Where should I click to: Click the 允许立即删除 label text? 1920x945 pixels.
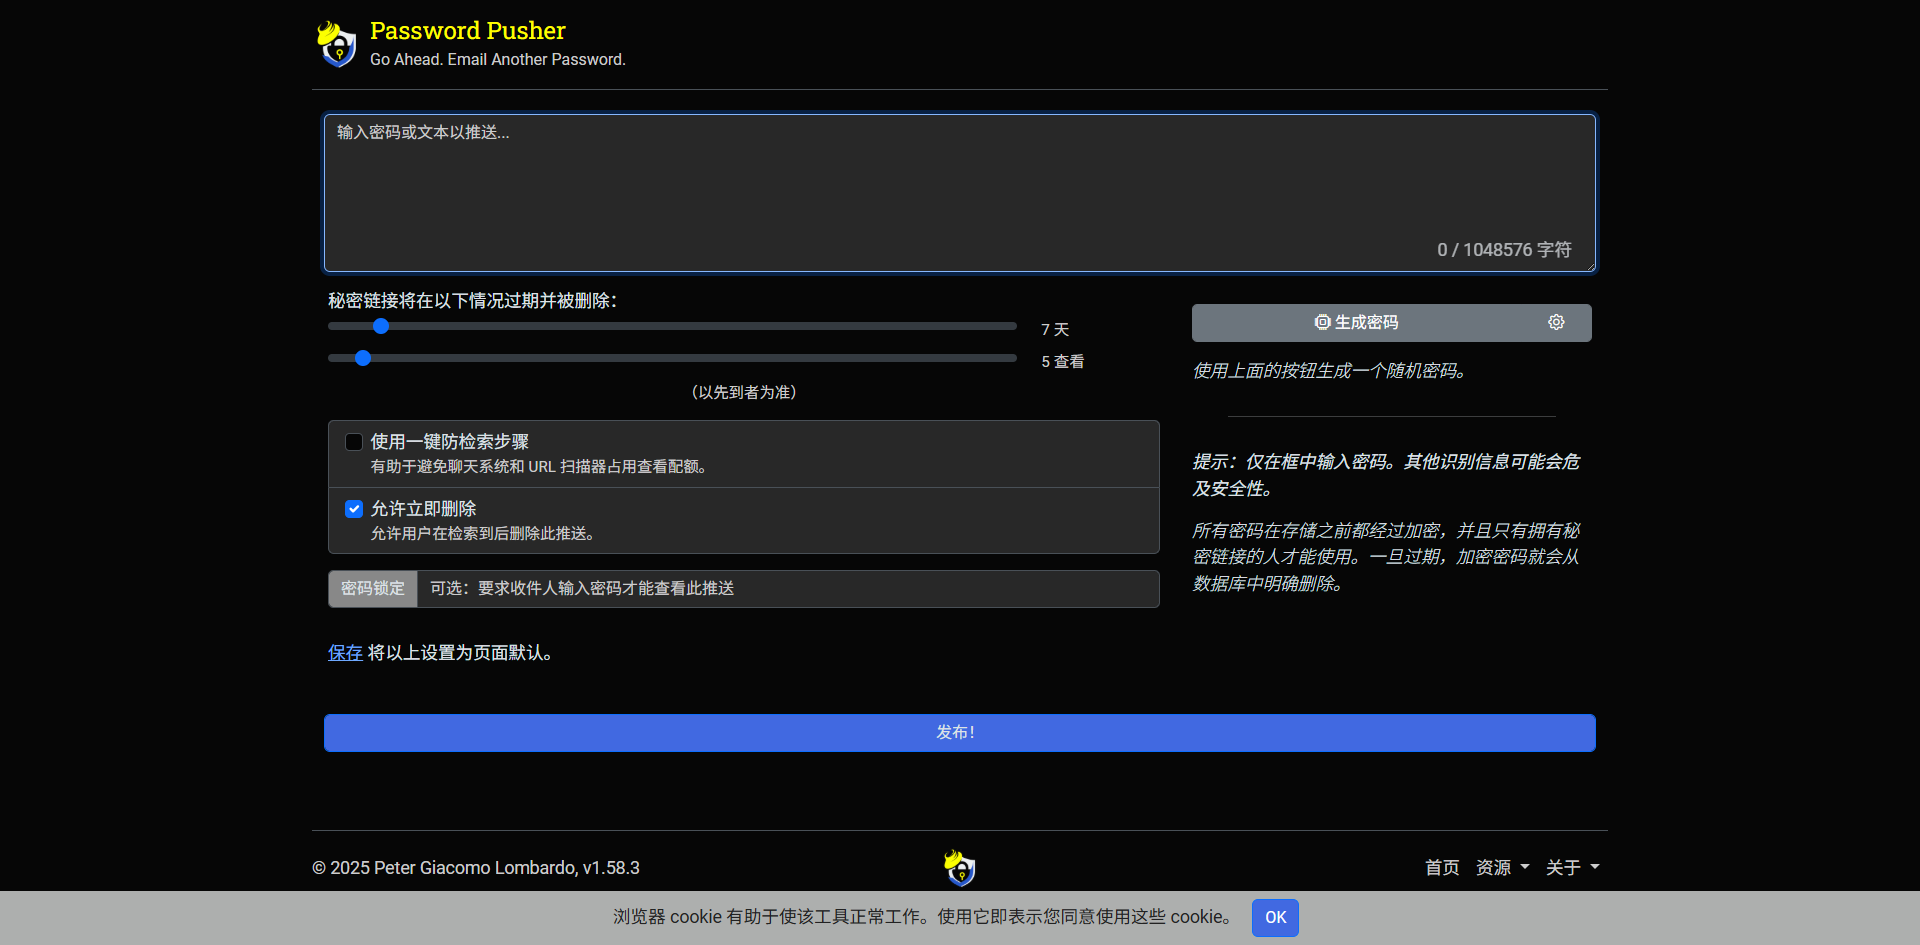[x=423, y=509]
